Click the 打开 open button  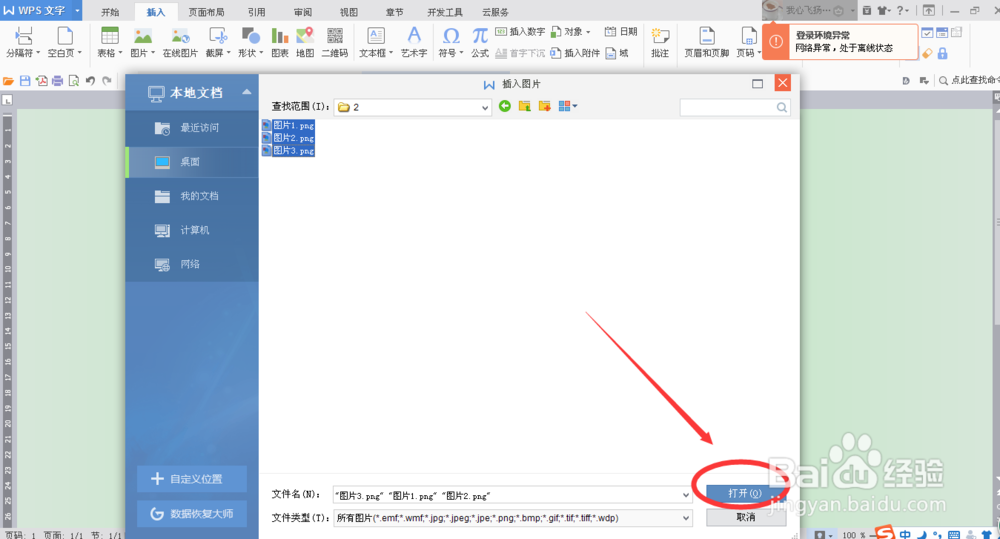746,494
